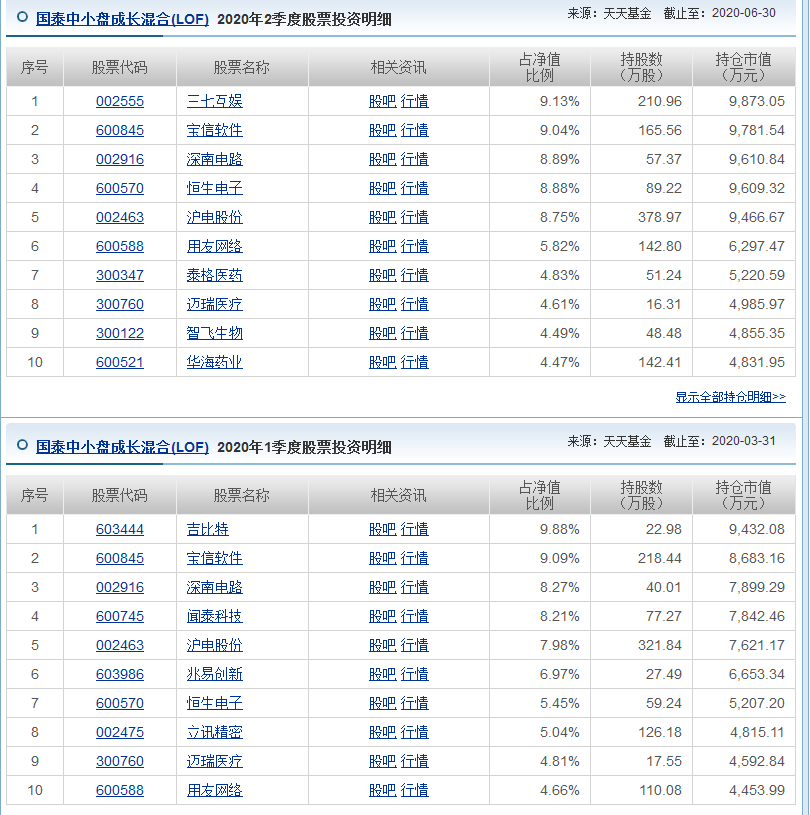Open 行情 link for 三七互娱 row

pos(414,101)
